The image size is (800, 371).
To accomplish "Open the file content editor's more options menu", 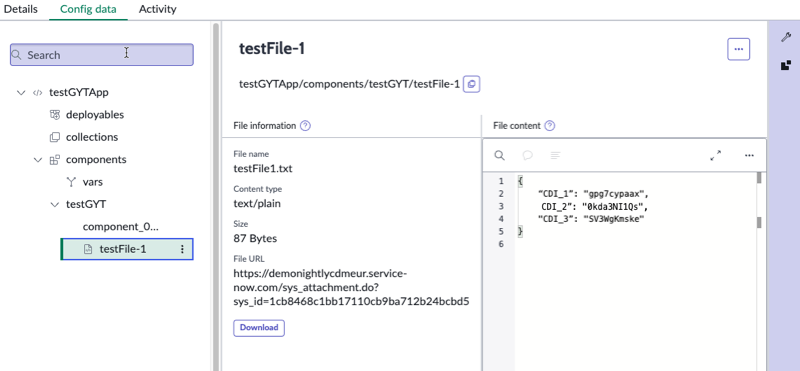I will (x=748, y=156).
